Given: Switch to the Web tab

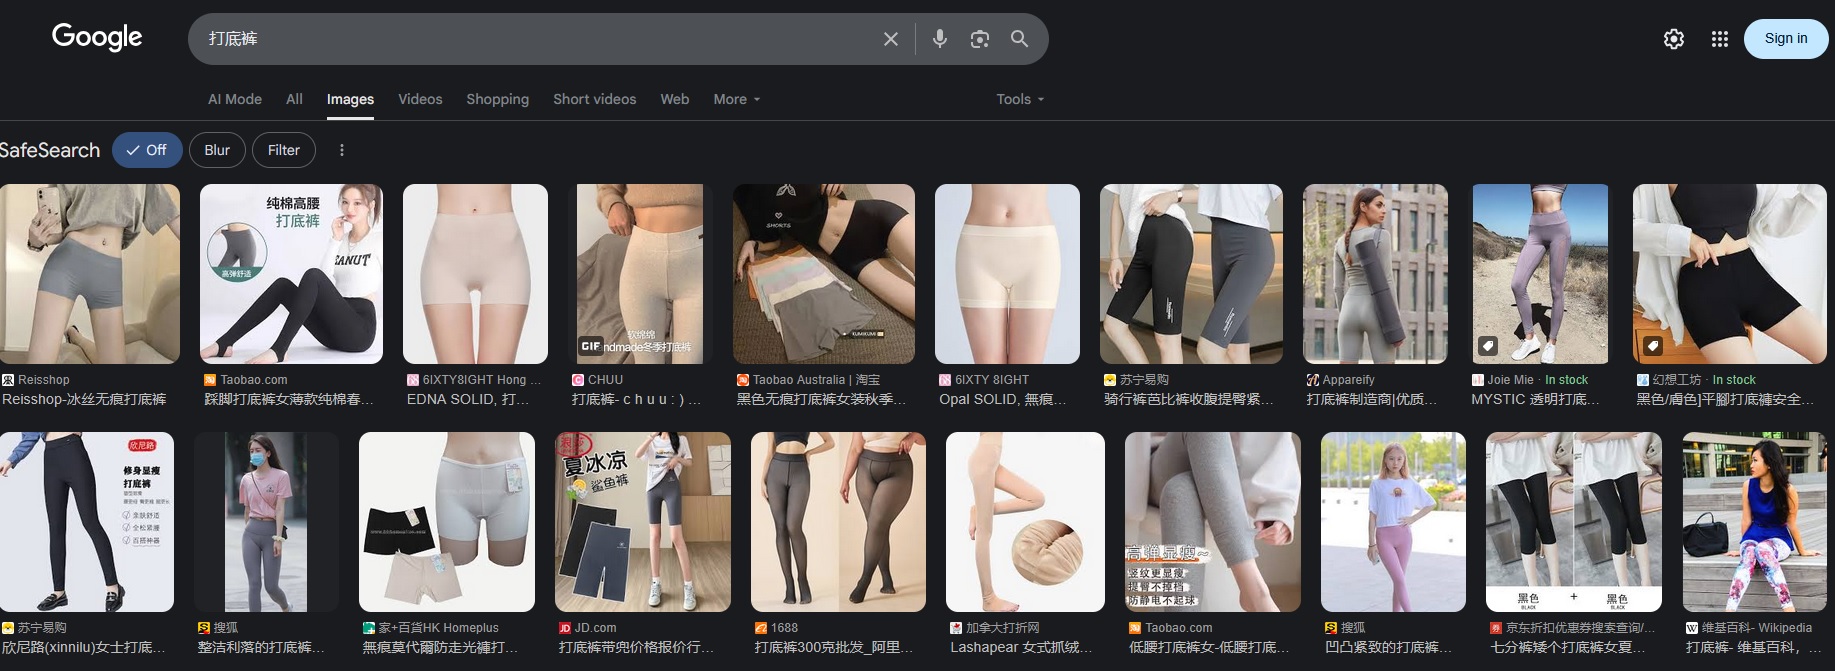Looking at the screenshot, I should point(675,99).
